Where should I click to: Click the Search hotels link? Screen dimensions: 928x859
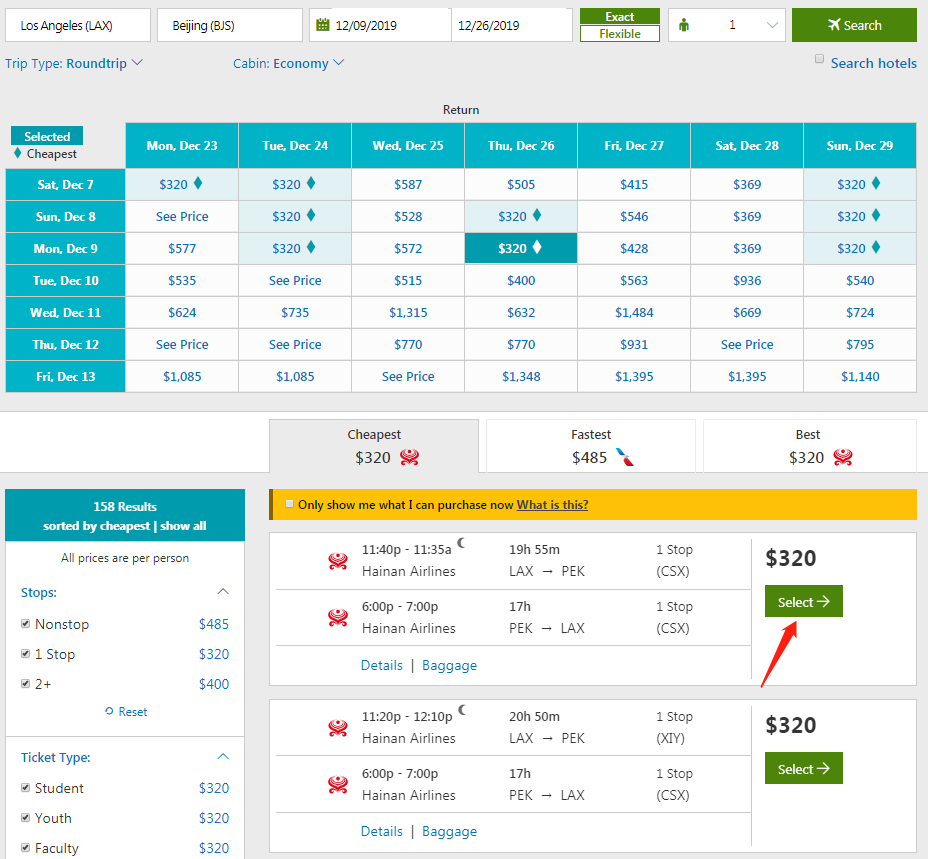(x=874, y=63)
